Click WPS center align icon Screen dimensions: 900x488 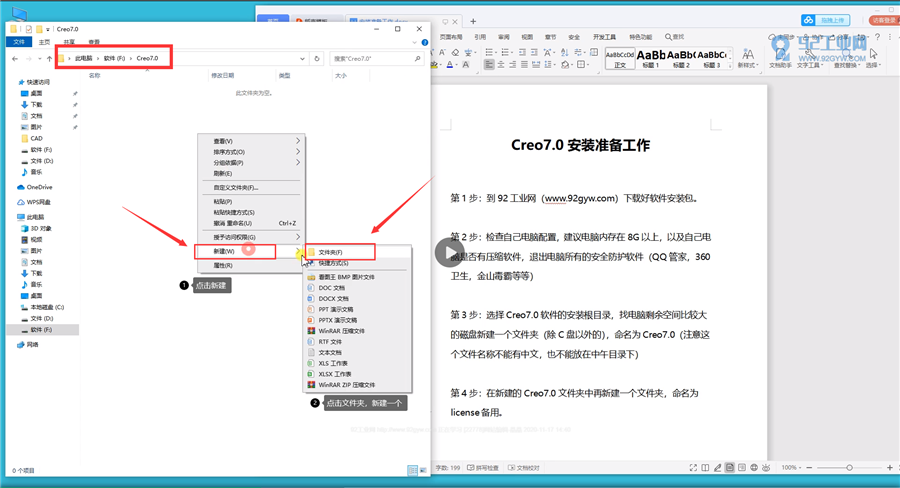click(x=501, y=65)
